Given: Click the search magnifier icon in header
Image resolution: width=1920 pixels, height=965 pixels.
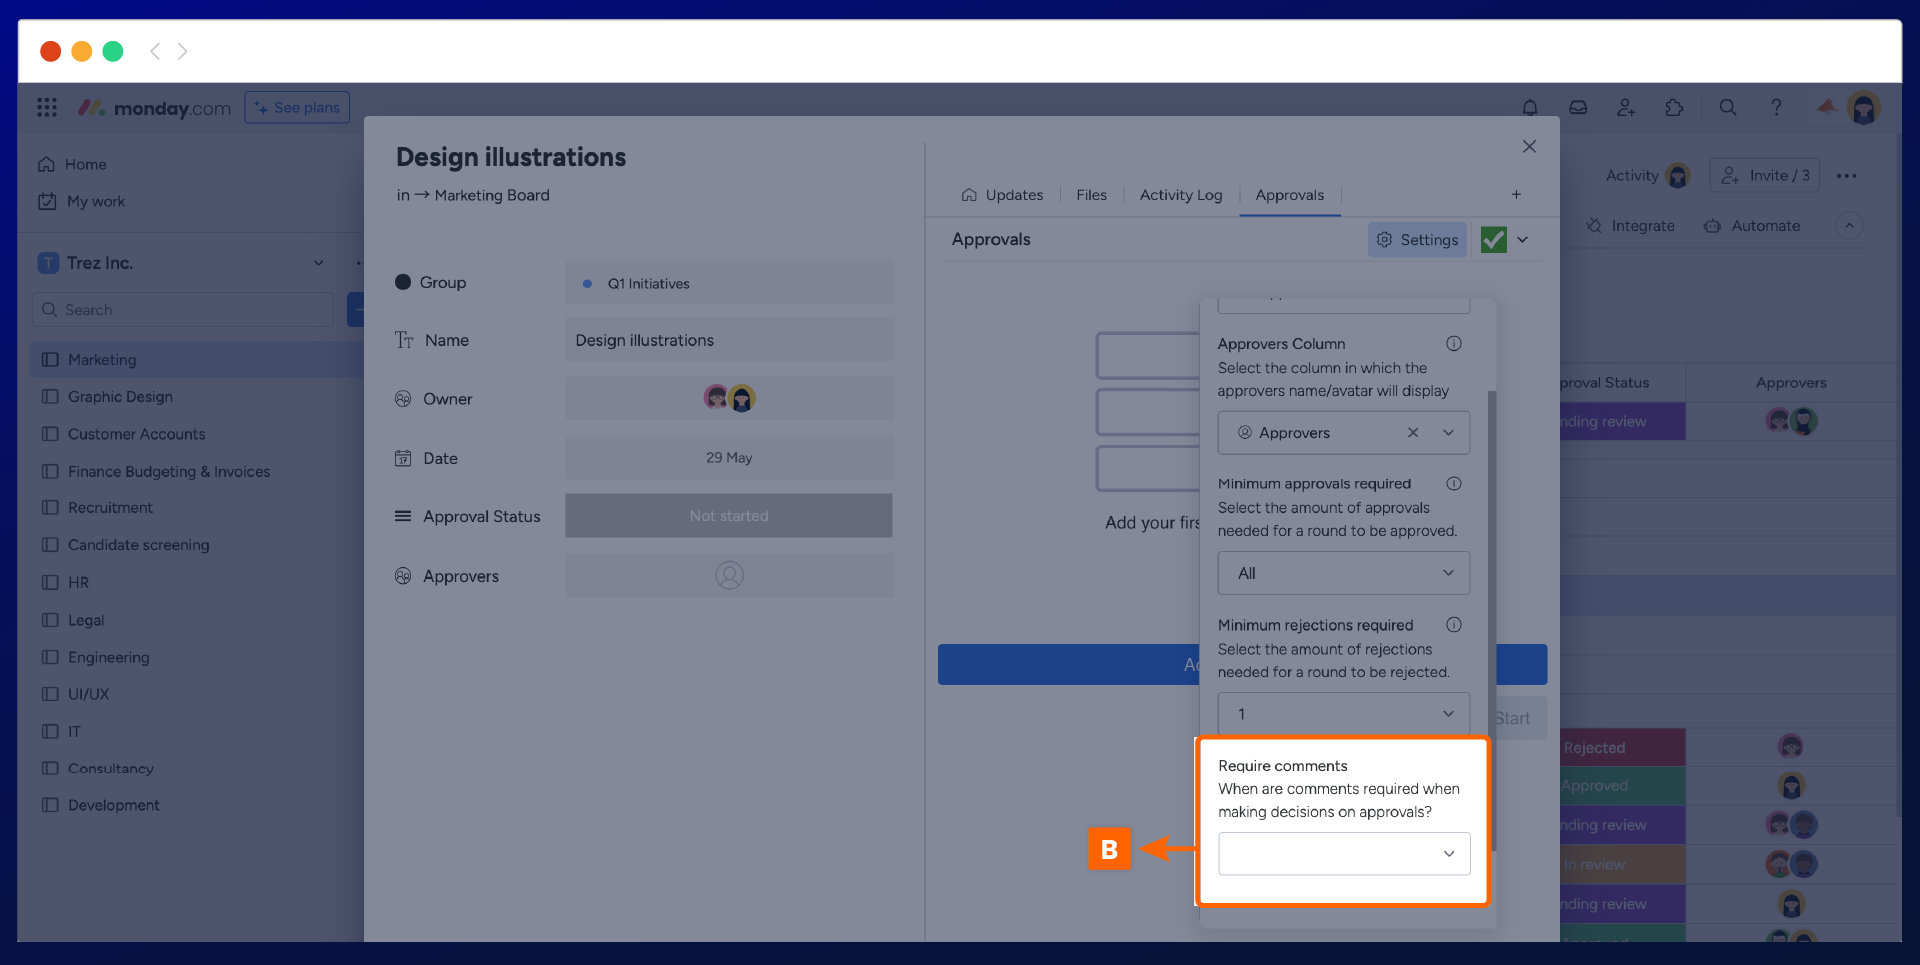Looking at the screenshot, I should tap(1728, 108).
